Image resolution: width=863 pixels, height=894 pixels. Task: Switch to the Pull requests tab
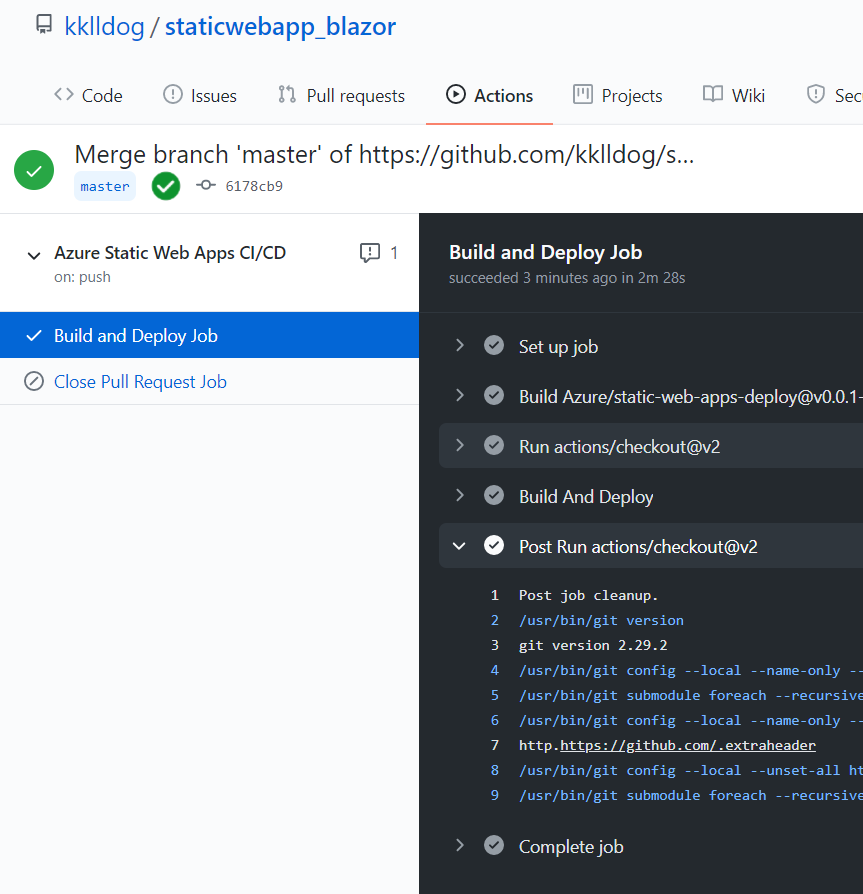click(341, 95)
